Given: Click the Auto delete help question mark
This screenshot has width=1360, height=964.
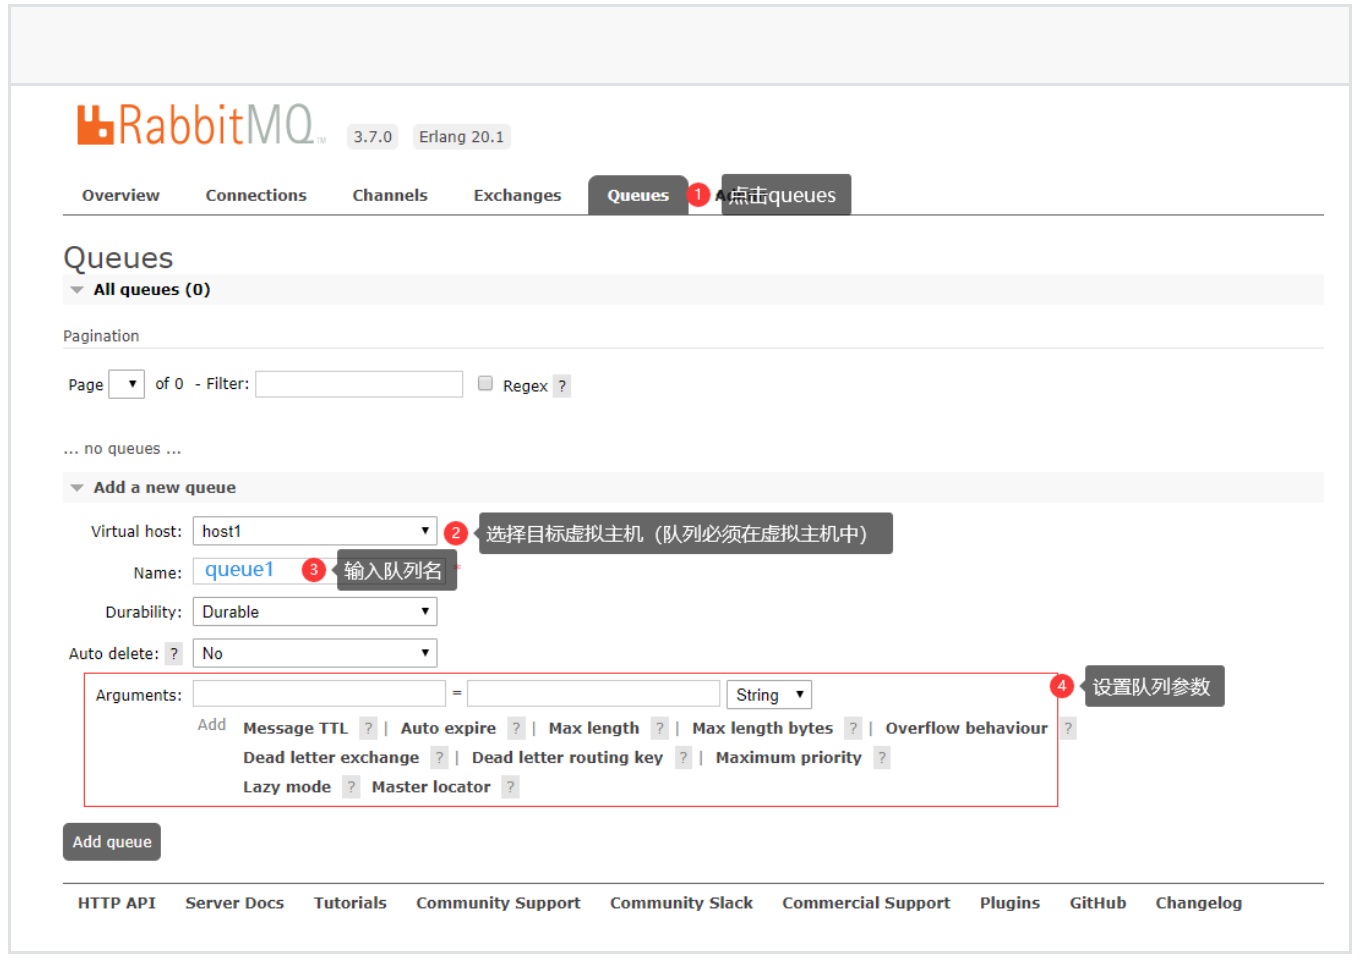Looking at the screenshot, I should click(174, 654).
